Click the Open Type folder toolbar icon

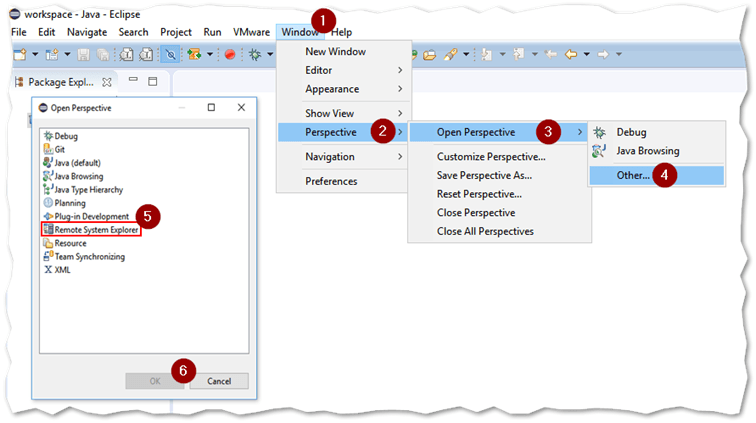430,55
